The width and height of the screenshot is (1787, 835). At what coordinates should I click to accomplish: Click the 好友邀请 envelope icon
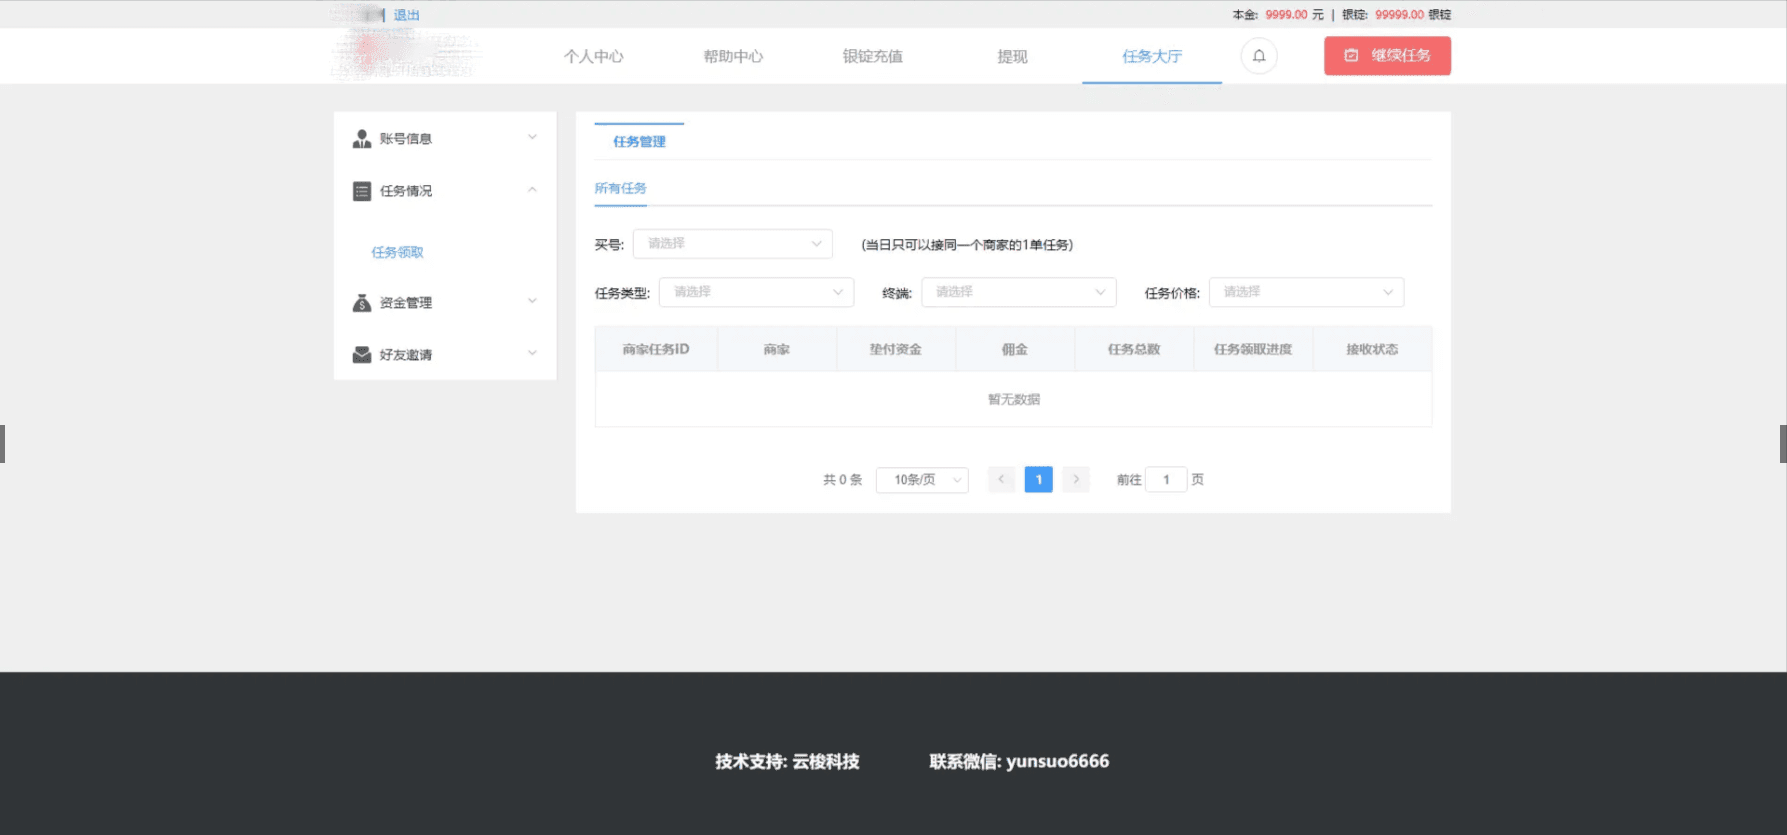pos(362,355)
